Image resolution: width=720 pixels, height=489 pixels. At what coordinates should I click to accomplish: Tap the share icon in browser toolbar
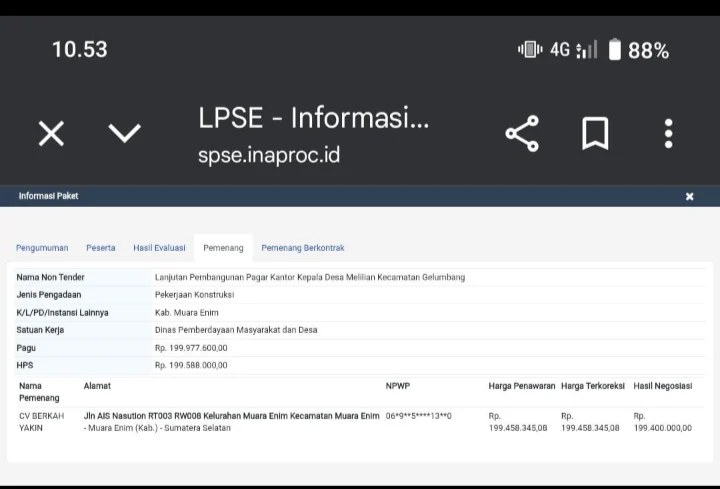point(521,133)
